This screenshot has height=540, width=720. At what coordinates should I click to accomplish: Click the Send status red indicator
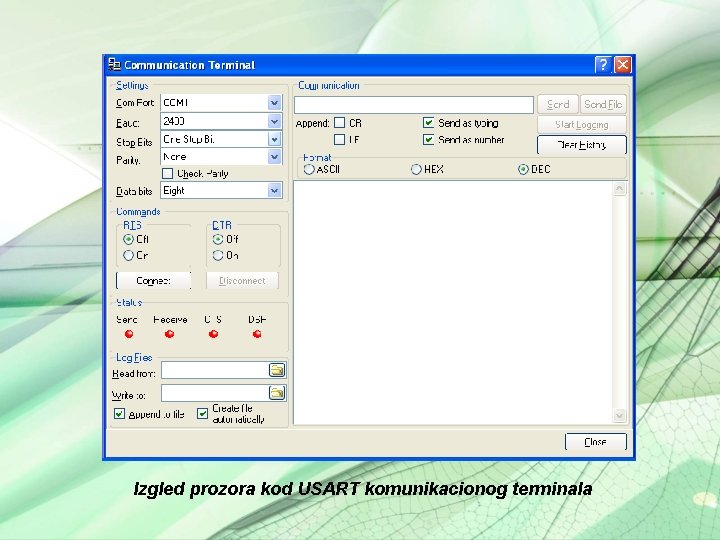click(x=129, y=334)
